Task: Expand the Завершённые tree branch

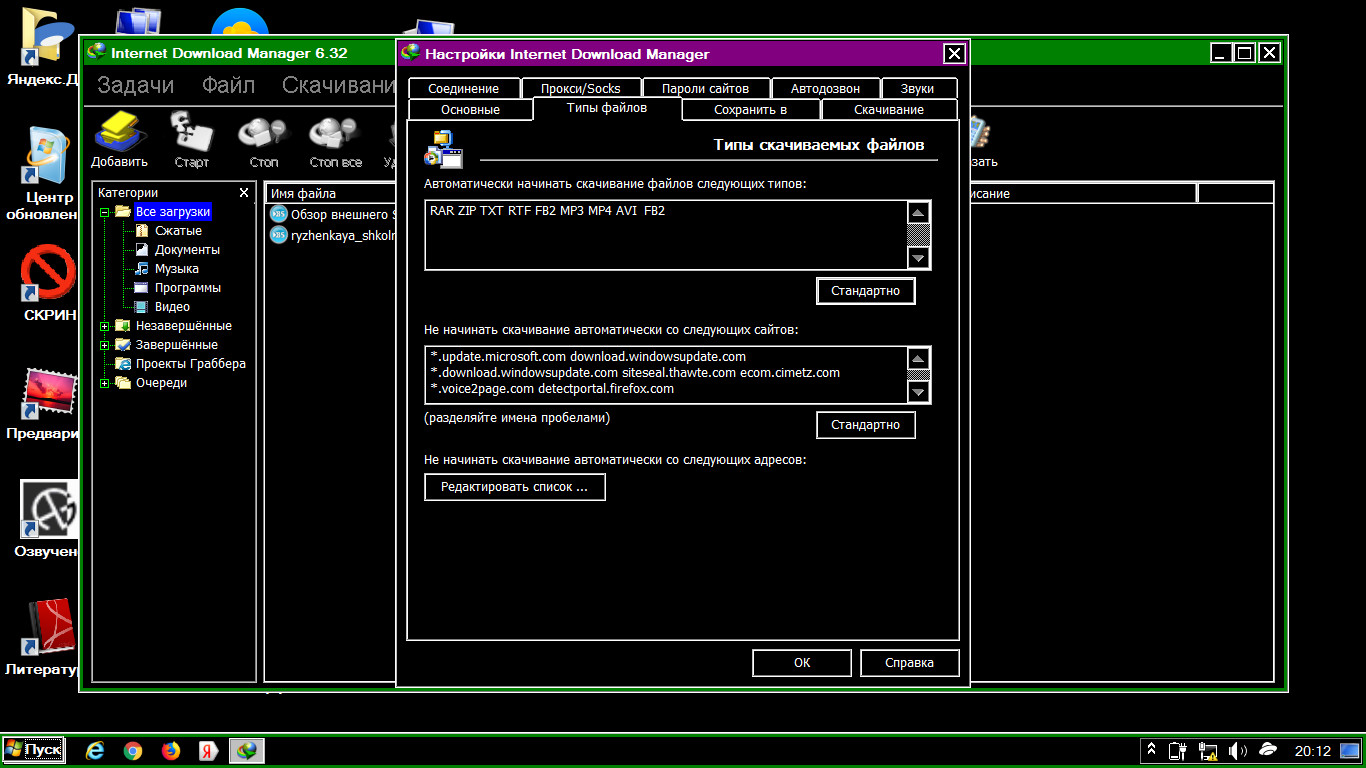Action: click(x=104, y=345)
